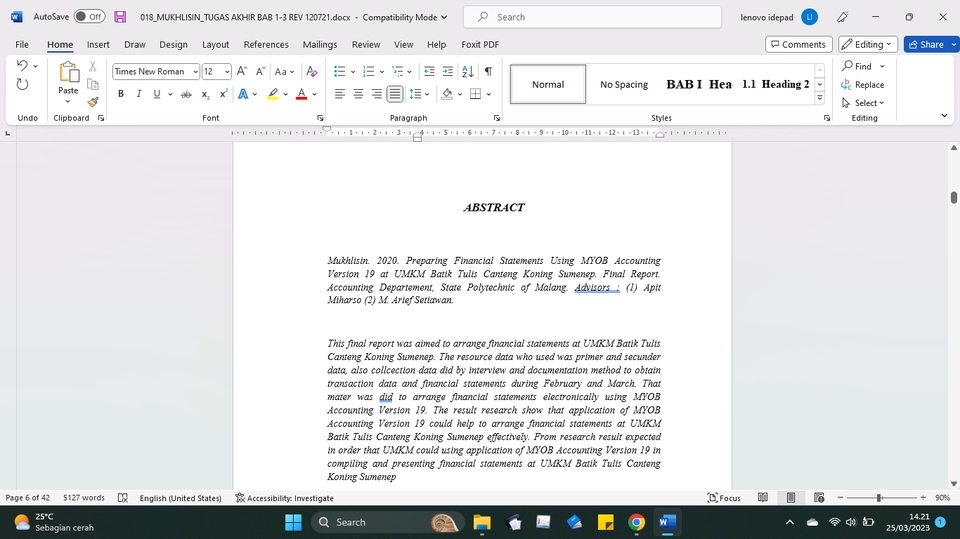
Task: Expand the numbering list dropdown
Action: point(381,72)
